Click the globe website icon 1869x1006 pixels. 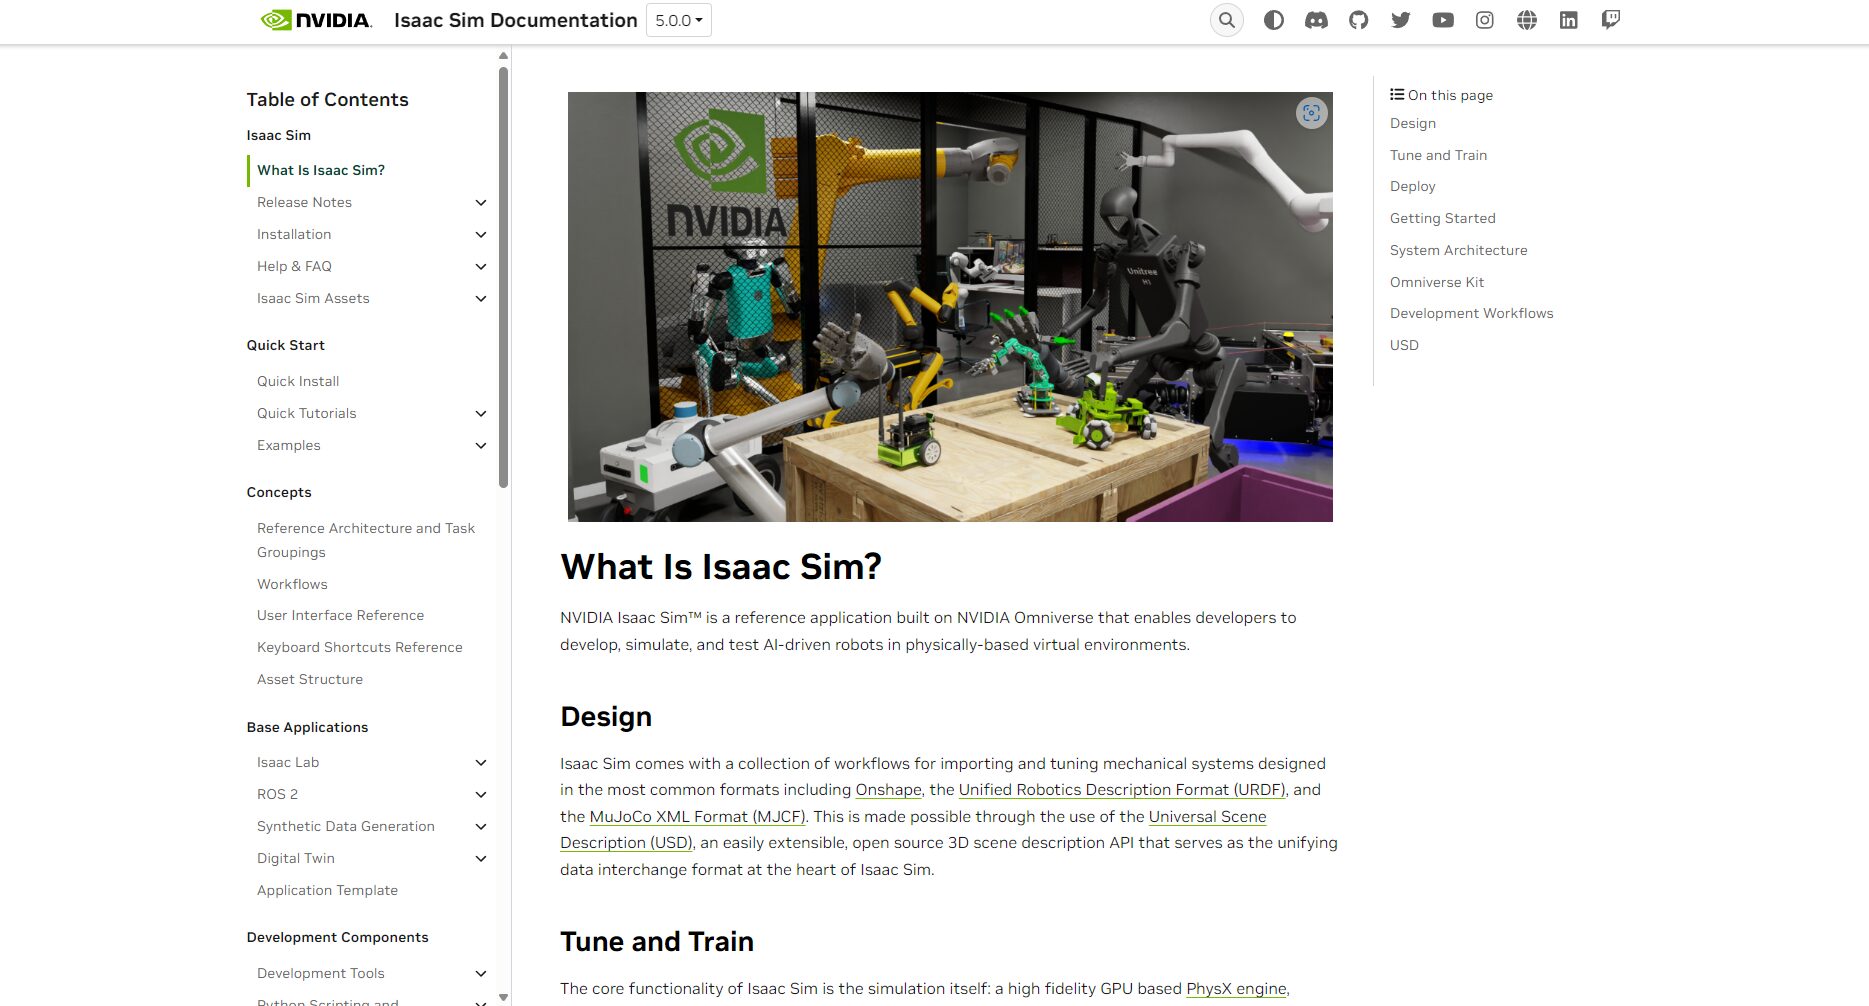[x=1526, y=20]
